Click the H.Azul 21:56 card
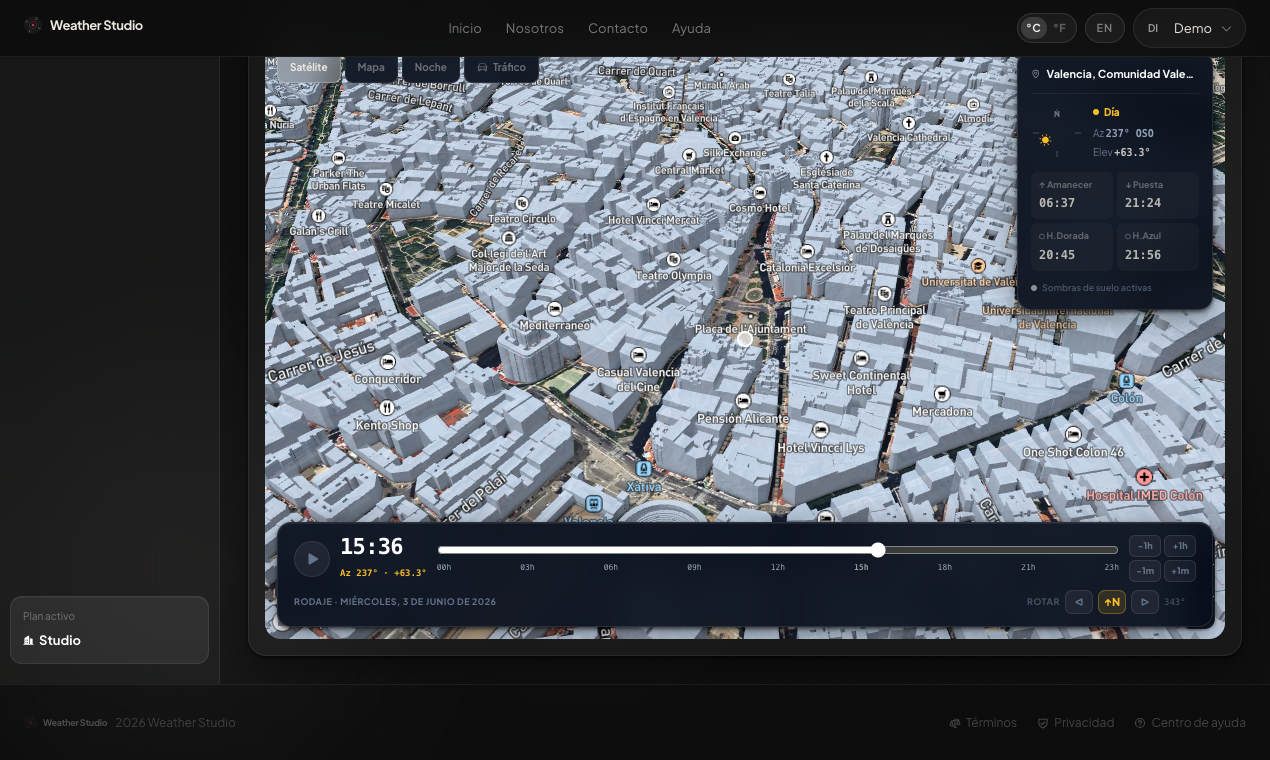 (1157, 246)
